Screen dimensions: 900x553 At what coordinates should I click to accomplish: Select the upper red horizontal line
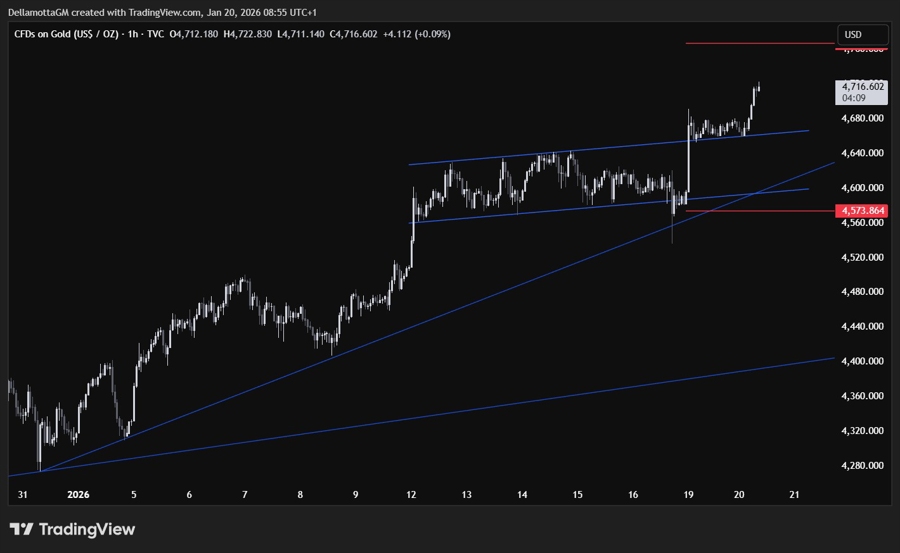760,44
